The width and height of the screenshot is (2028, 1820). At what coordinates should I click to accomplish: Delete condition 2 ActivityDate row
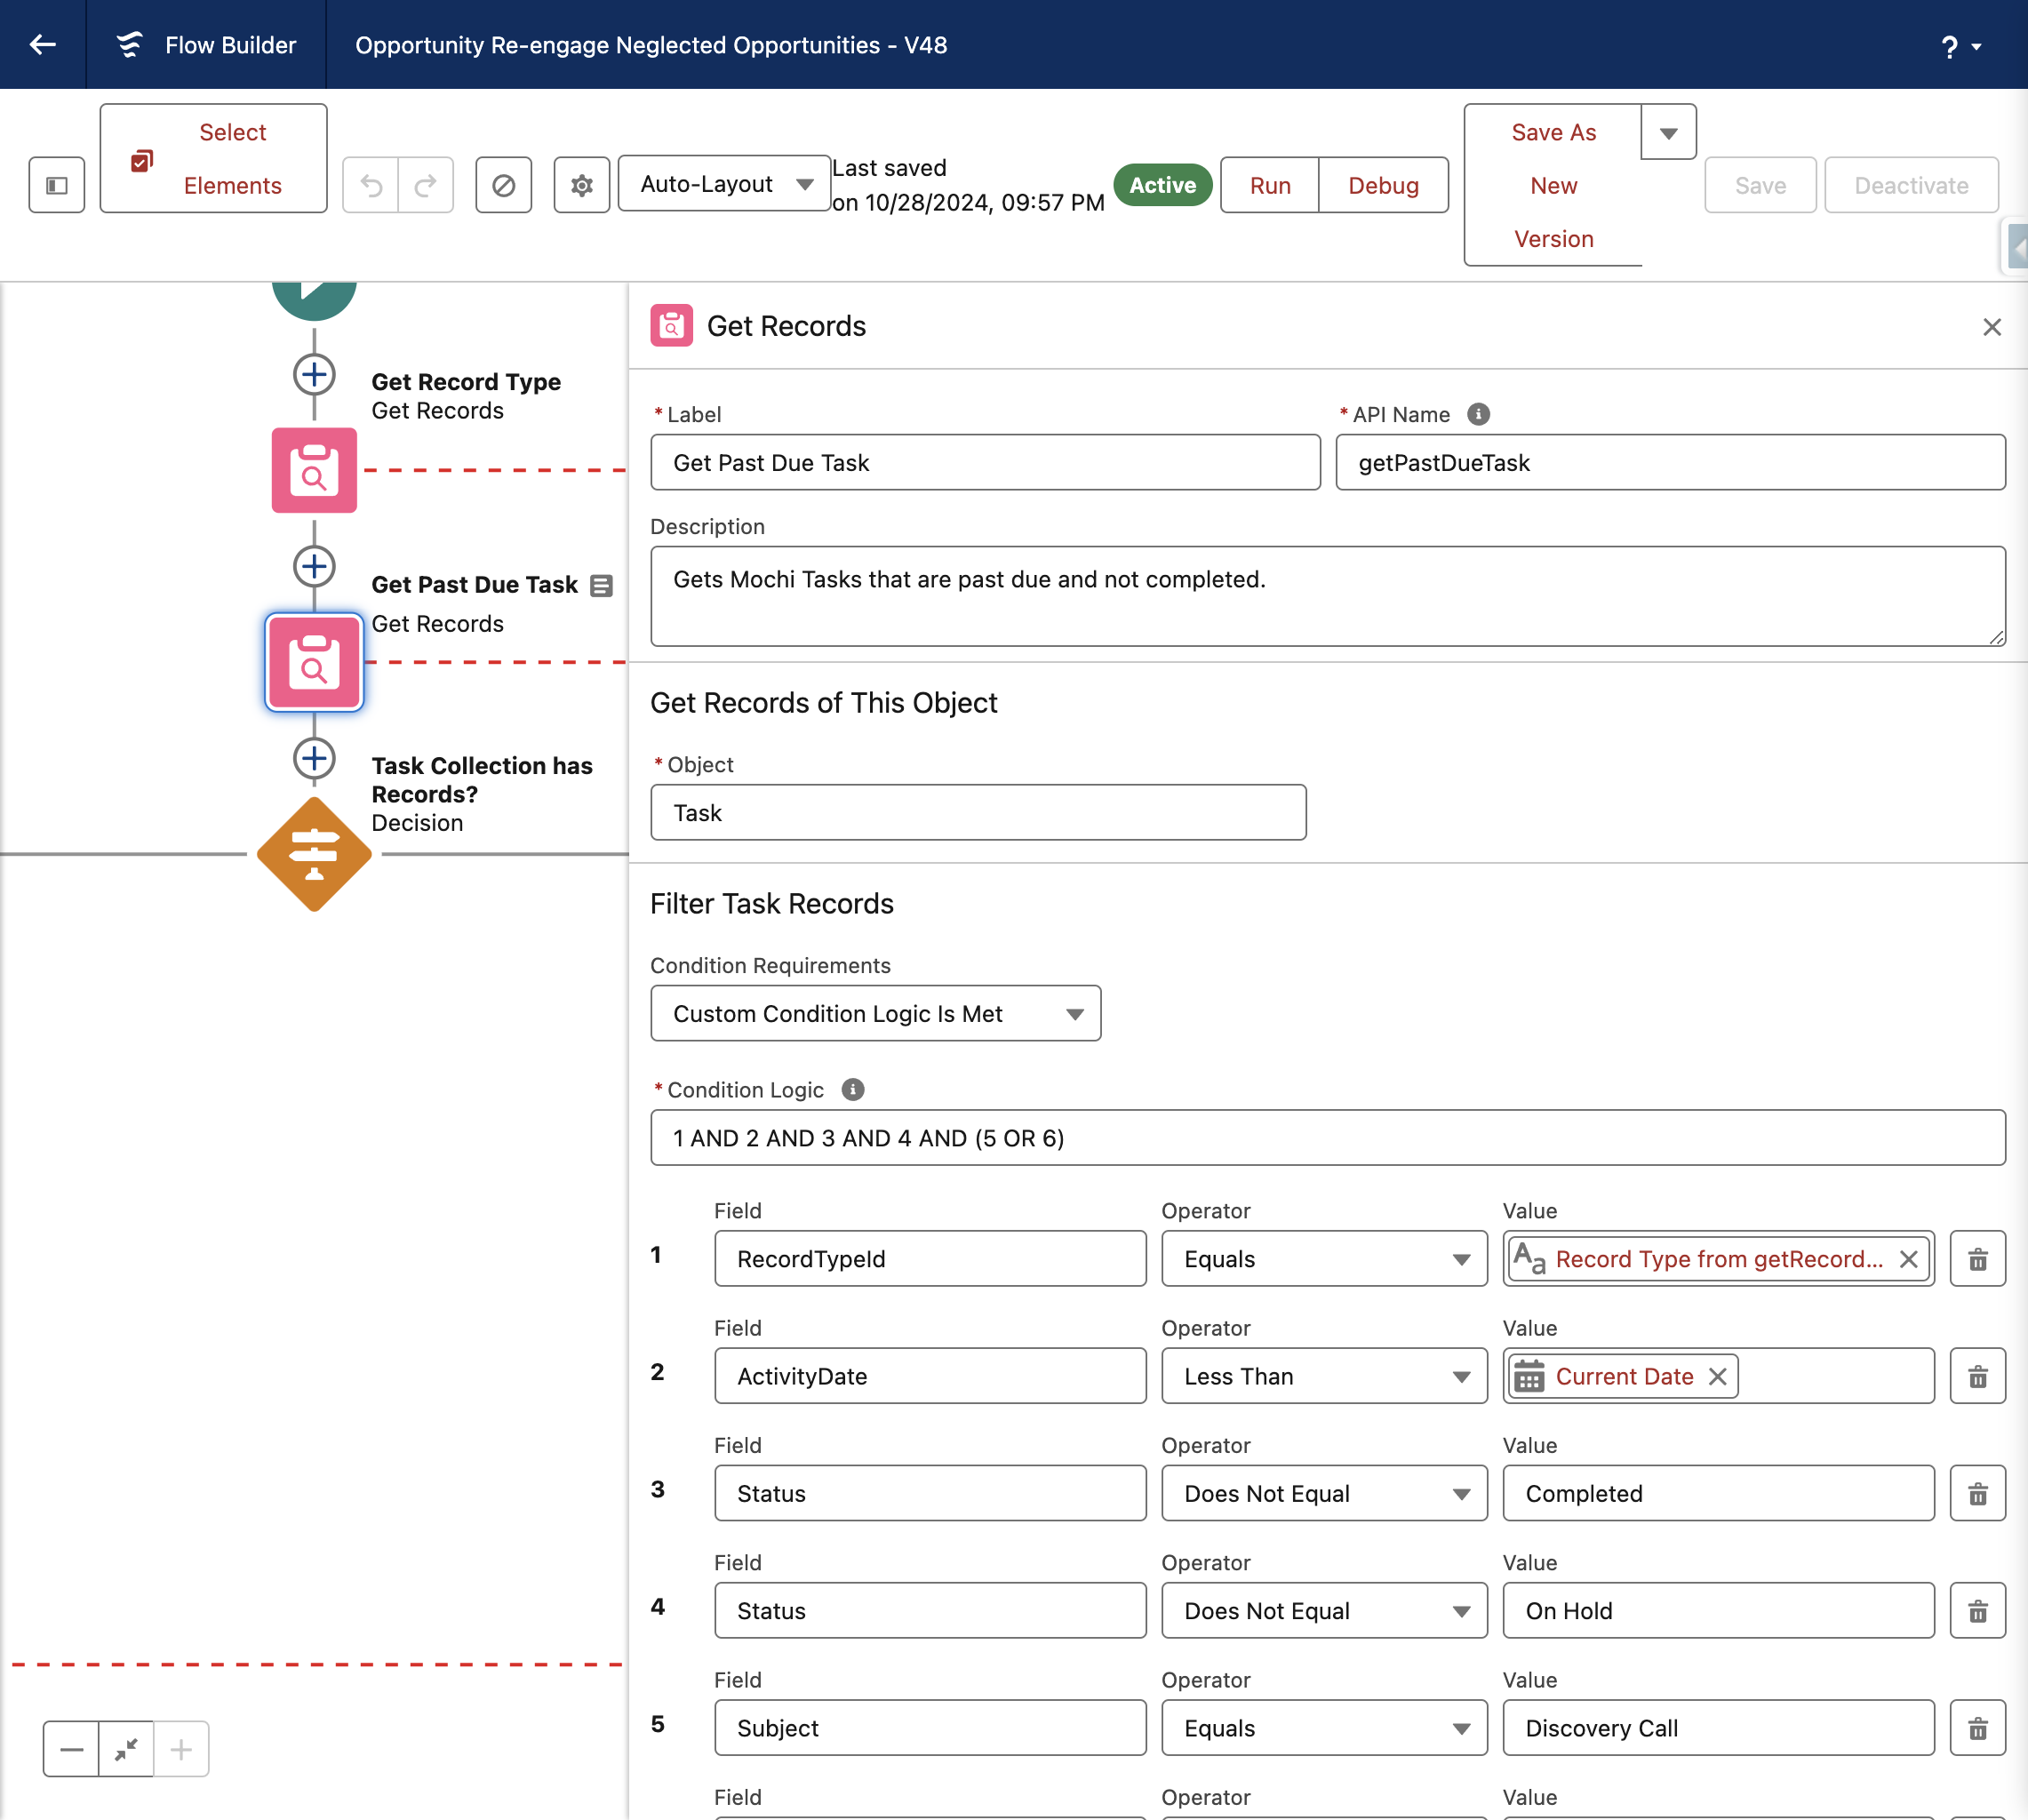click(x=1977, y=1376)
